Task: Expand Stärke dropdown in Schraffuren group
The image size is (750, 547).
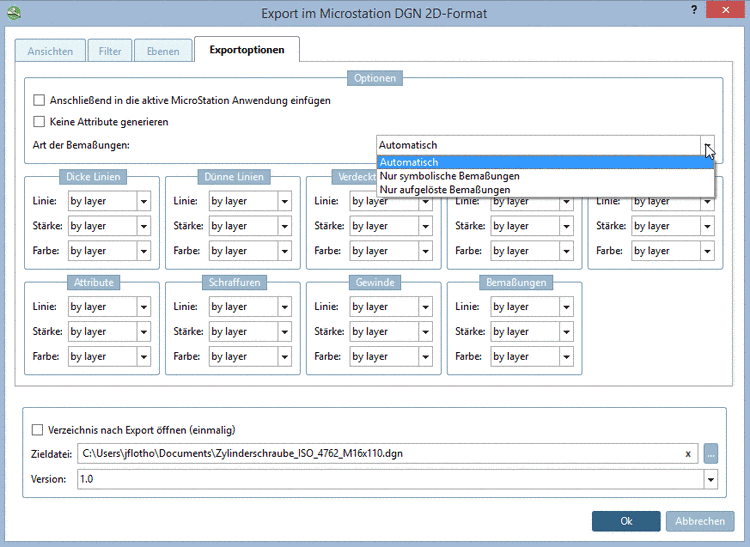Action: (x=250, y=332)
